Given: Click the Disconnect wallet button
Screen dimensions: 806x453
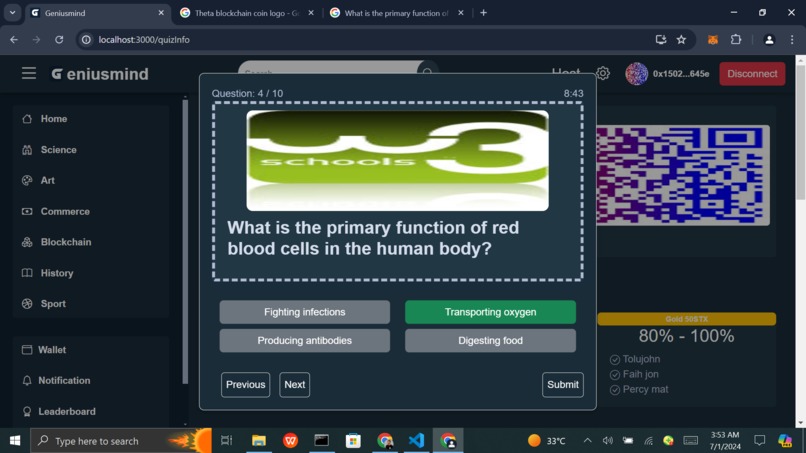Looking at the screenshot, I should [x=752, y=74].
